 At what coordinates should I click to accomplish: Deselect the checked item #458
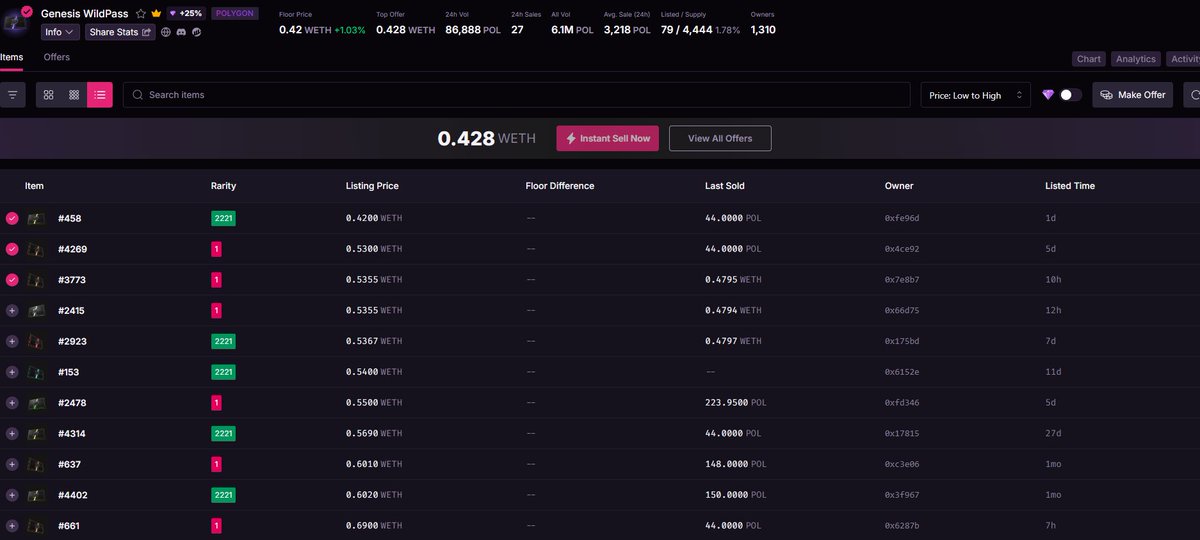[12, 218]
